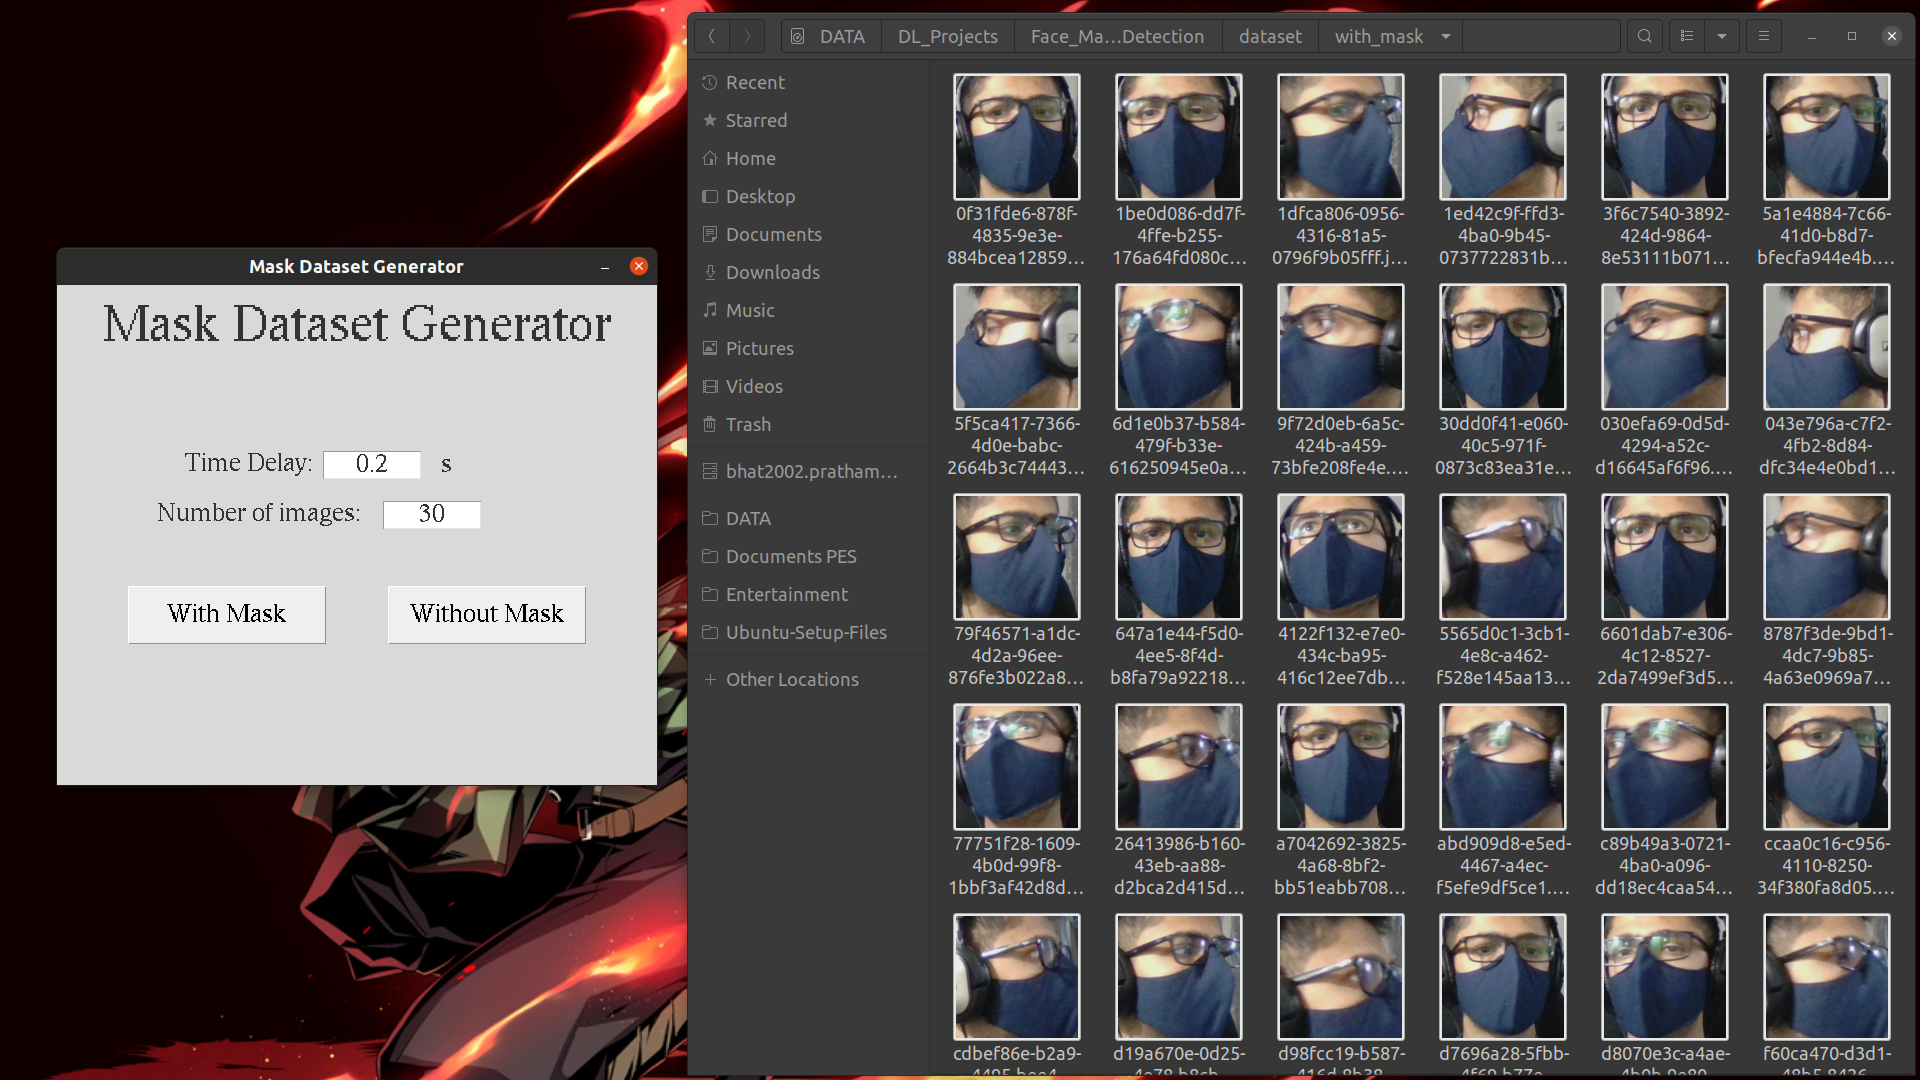The width and height of the screenshot is (1920, 1080).
Task: Click the starred files sidebar item
Action: point(757,120)
